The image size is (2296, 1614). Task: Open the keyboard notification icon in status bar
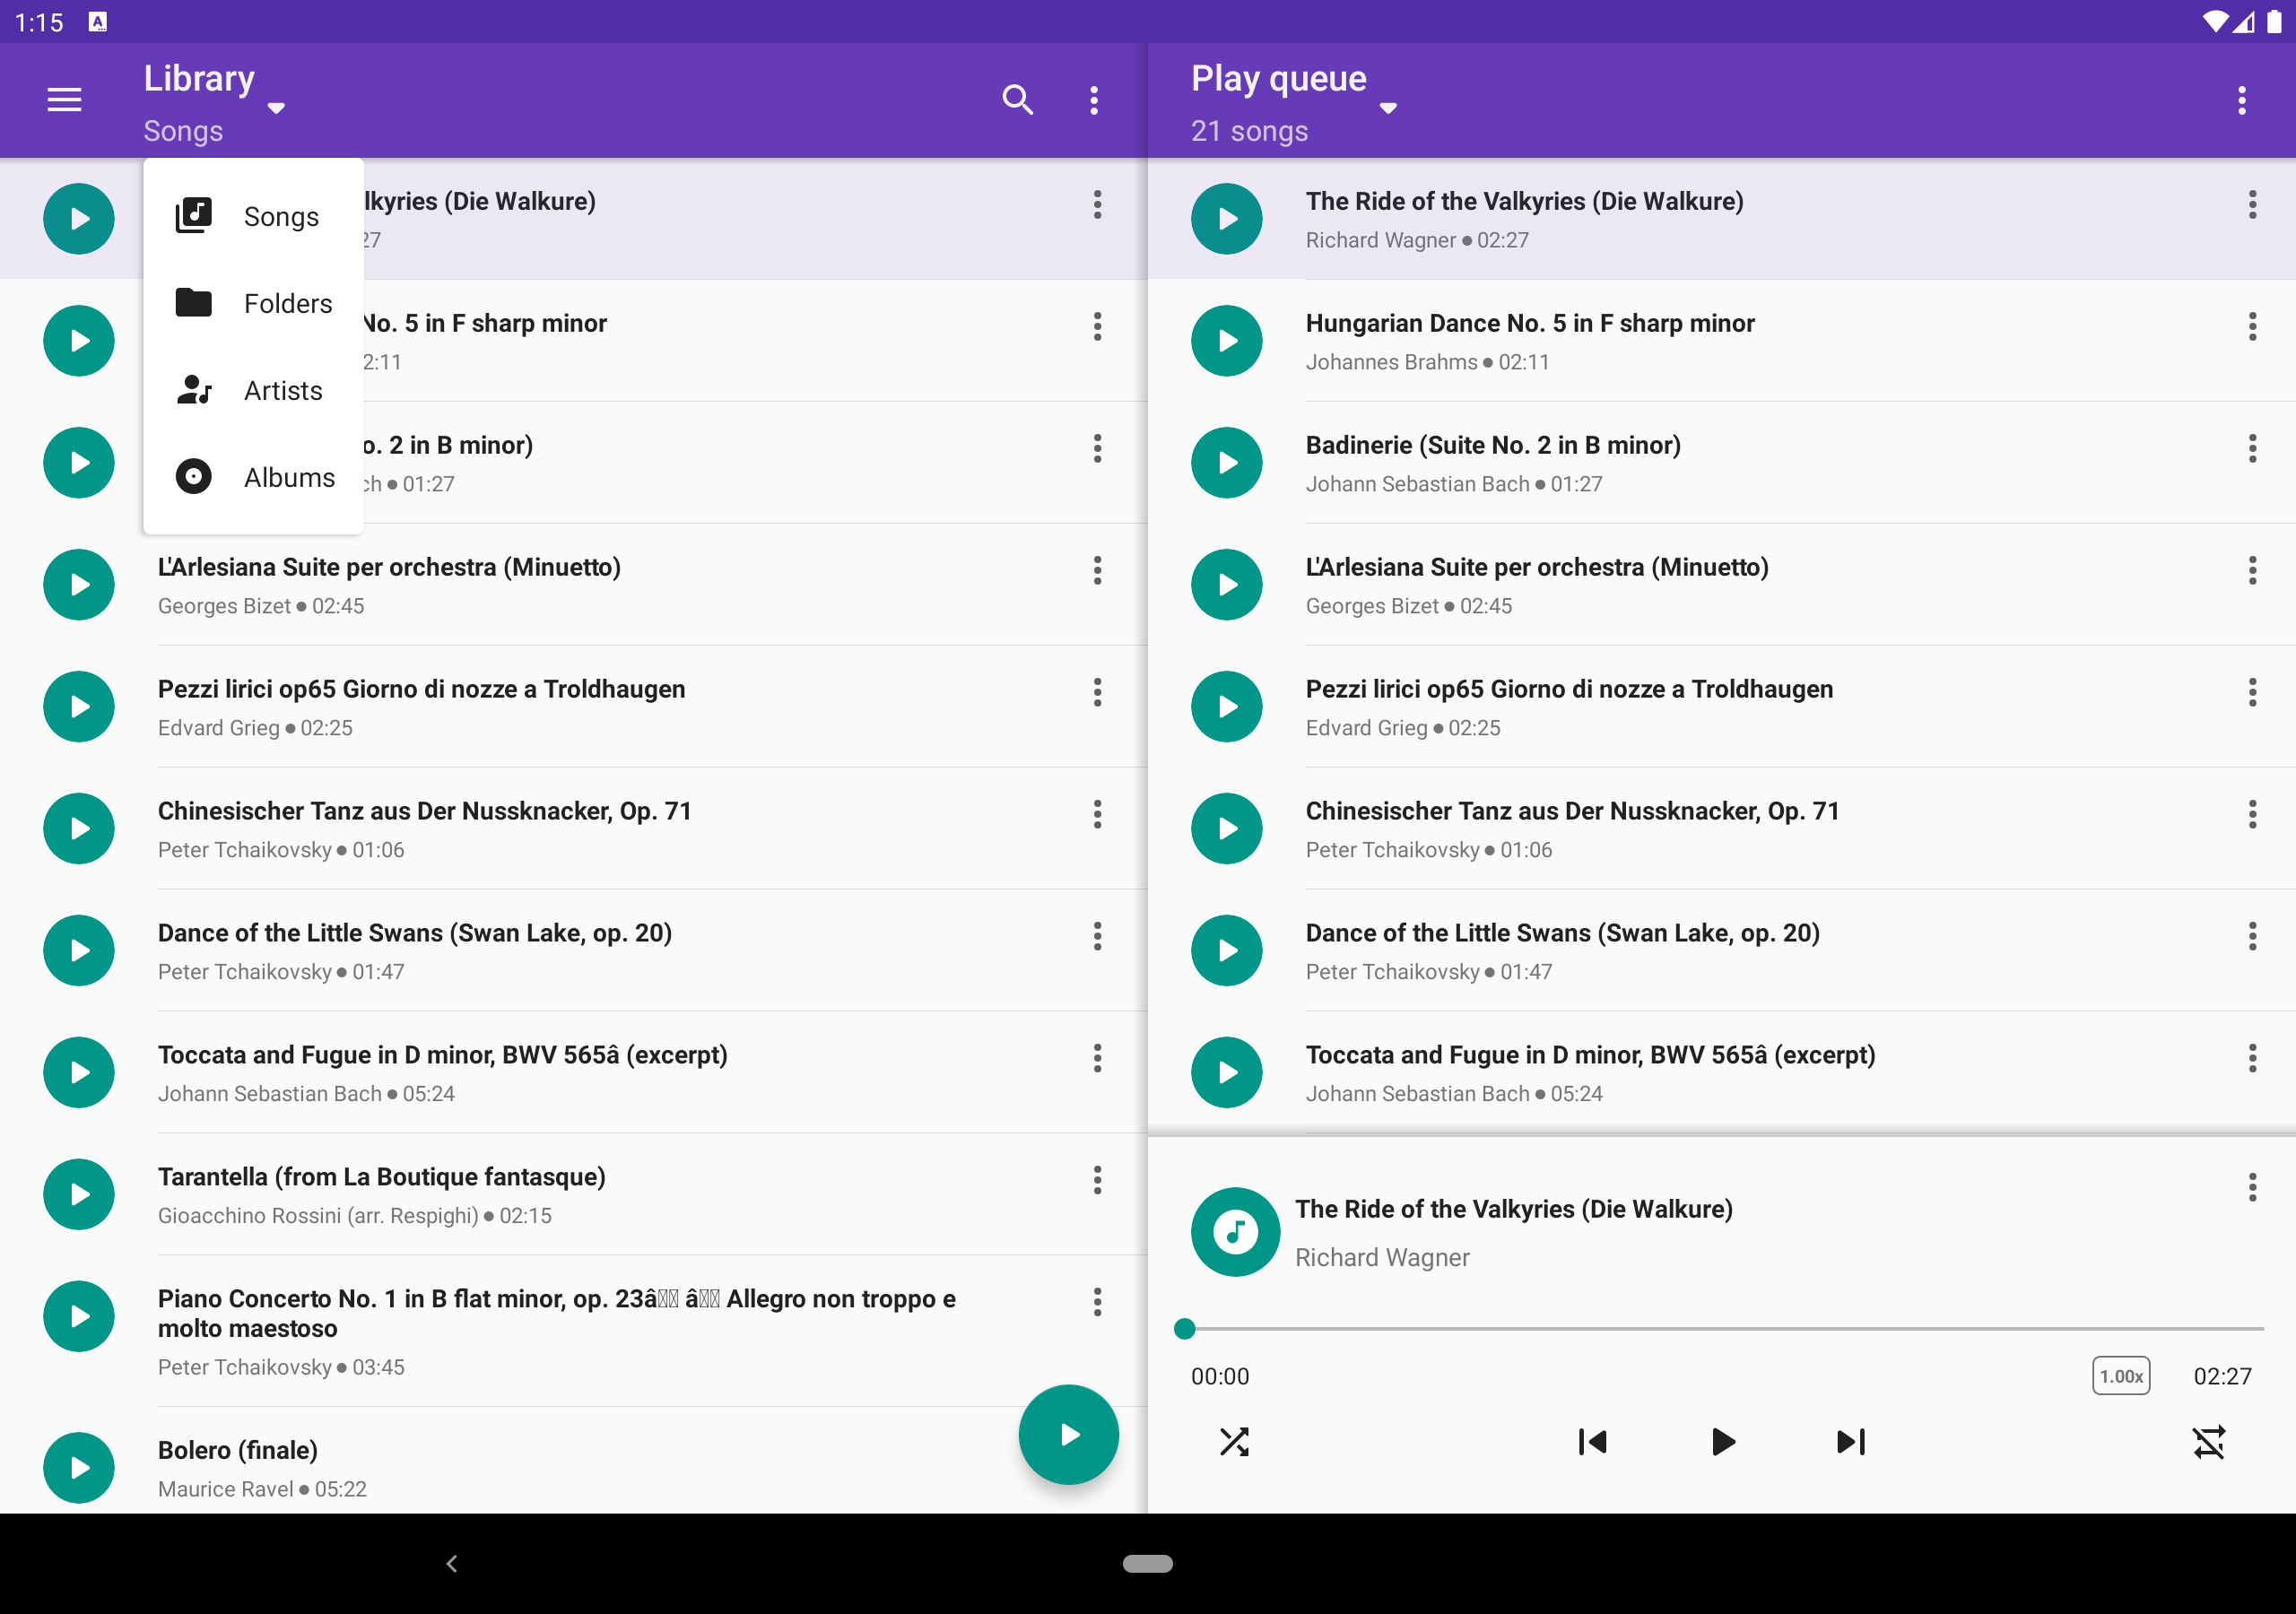(98, 21)
